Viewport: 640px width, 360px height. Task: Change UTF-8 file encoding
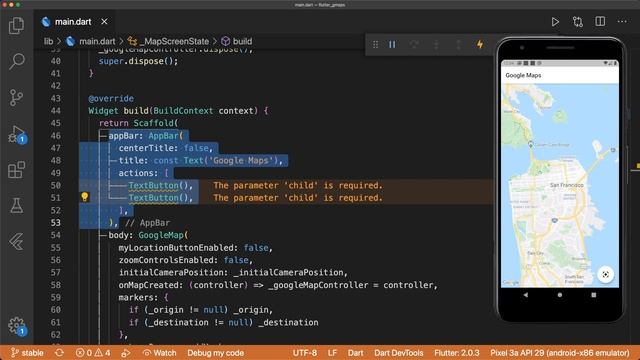(x=304, y=353)
